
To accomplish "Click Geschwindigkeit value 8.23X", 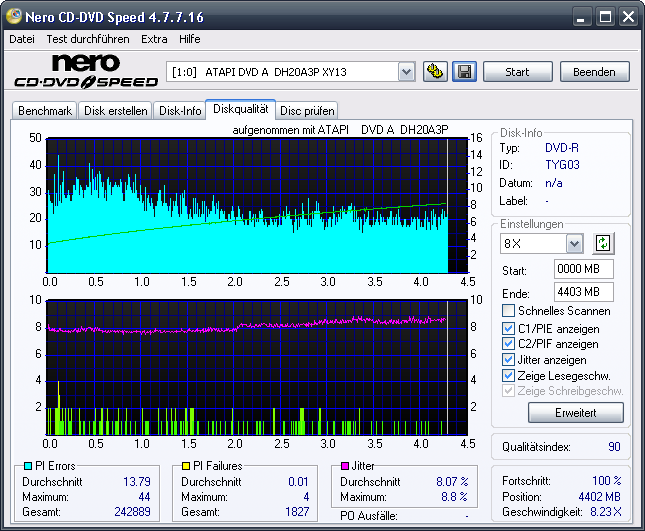I will coord(606,512).
